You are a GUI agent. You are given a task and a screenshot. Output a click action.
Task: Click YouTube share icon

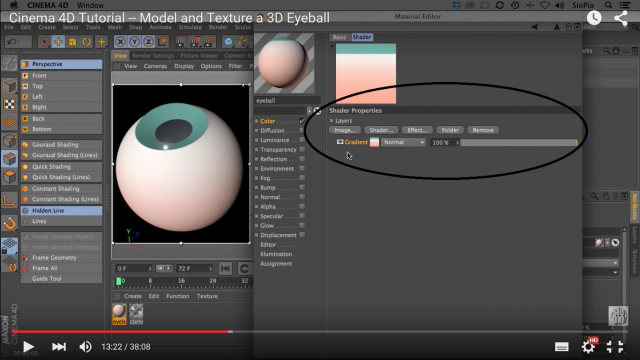coord(621,18)
